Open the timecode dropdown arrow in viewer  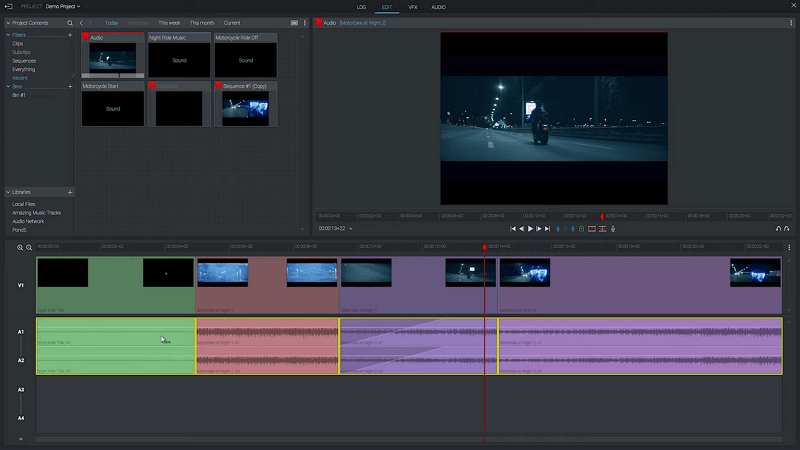point(351,229)
